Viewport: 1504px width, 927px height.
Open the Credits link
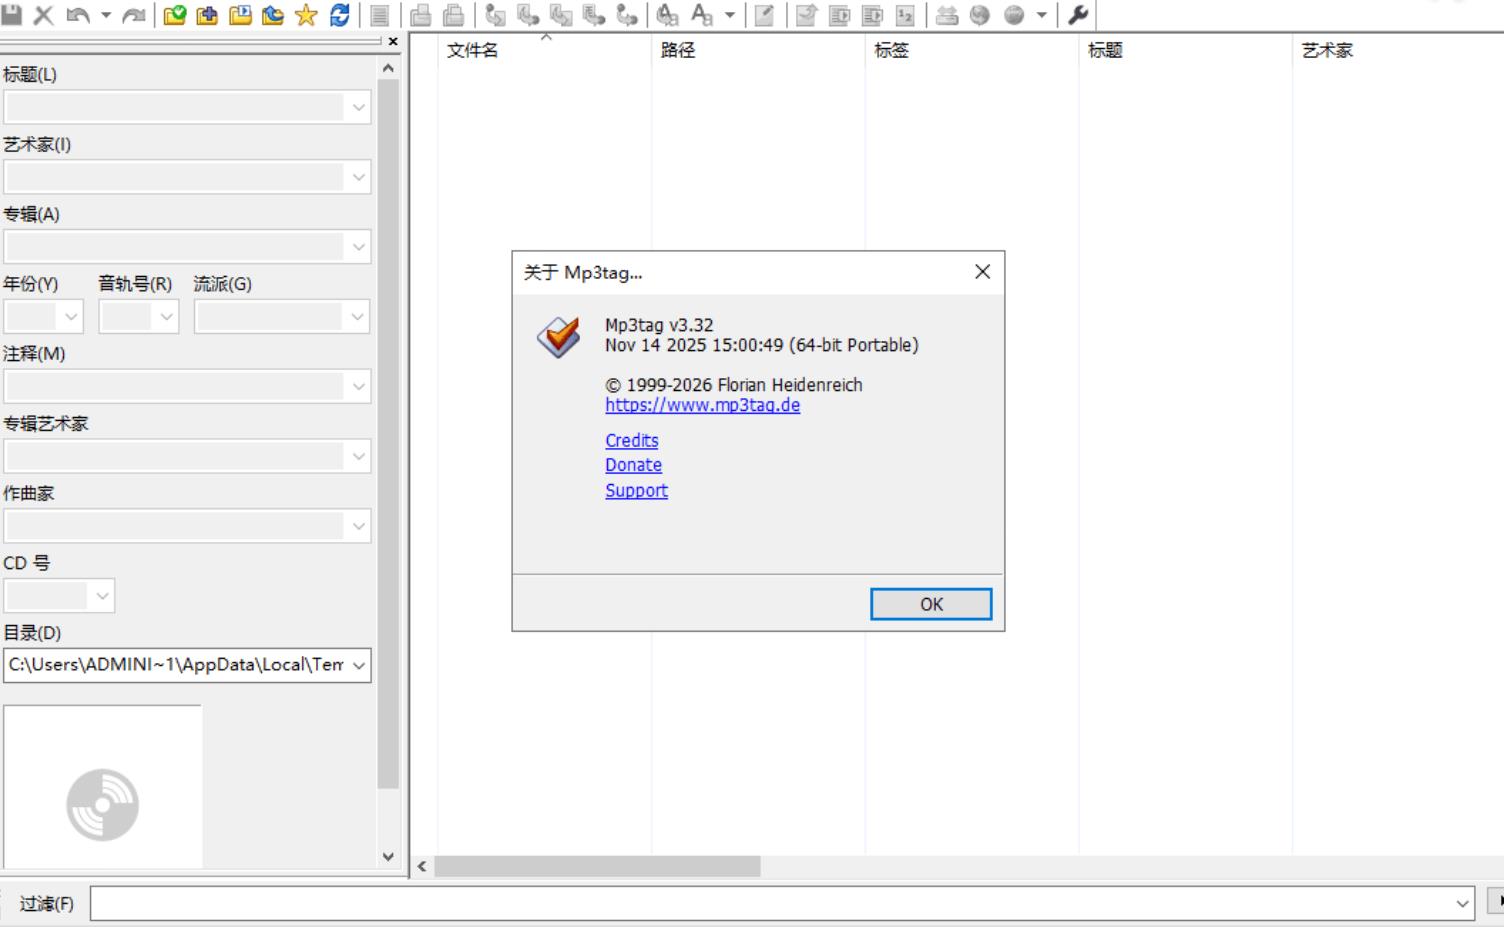631,440
